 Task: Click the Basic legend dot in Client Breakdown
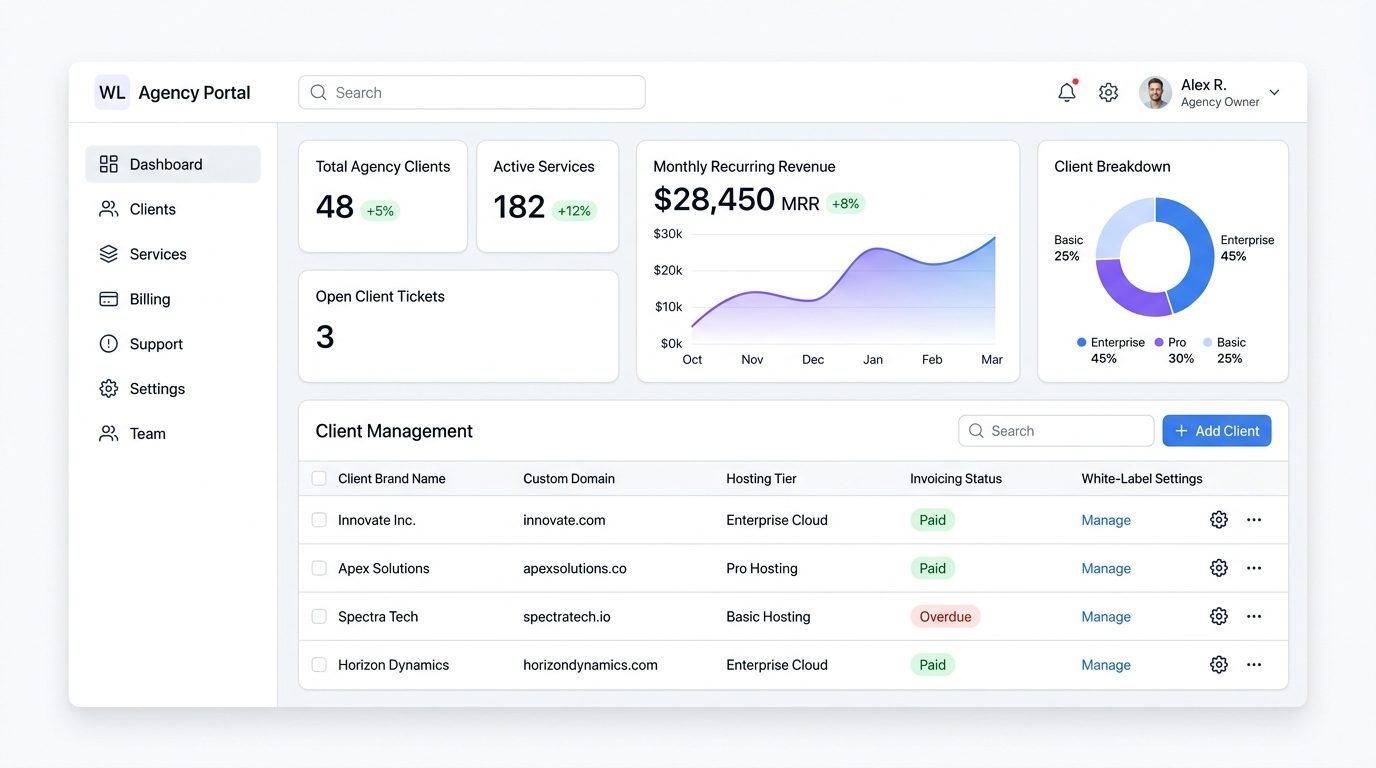tap(1208, 342)
